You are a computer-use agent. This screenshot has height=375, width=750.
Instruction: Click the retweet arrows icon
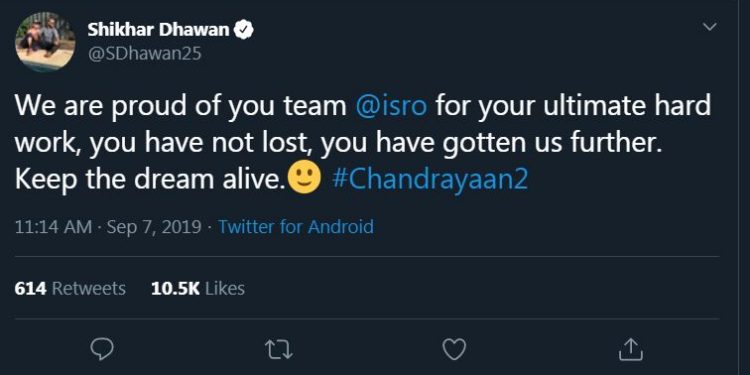coord(278,350)
